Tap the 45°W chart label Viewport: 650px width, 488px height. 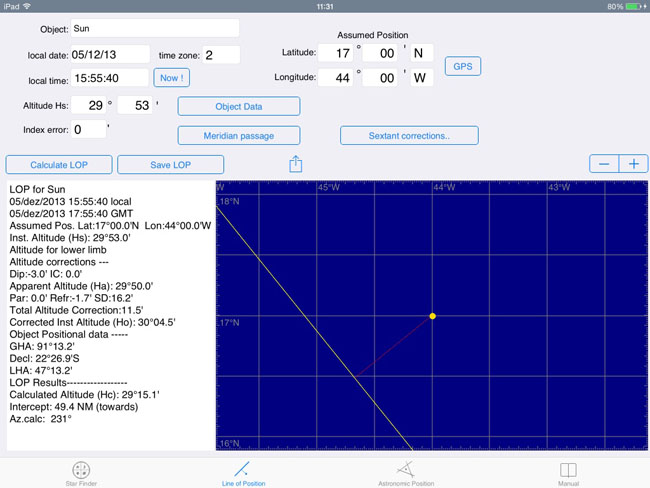click(x=329, y=187)
